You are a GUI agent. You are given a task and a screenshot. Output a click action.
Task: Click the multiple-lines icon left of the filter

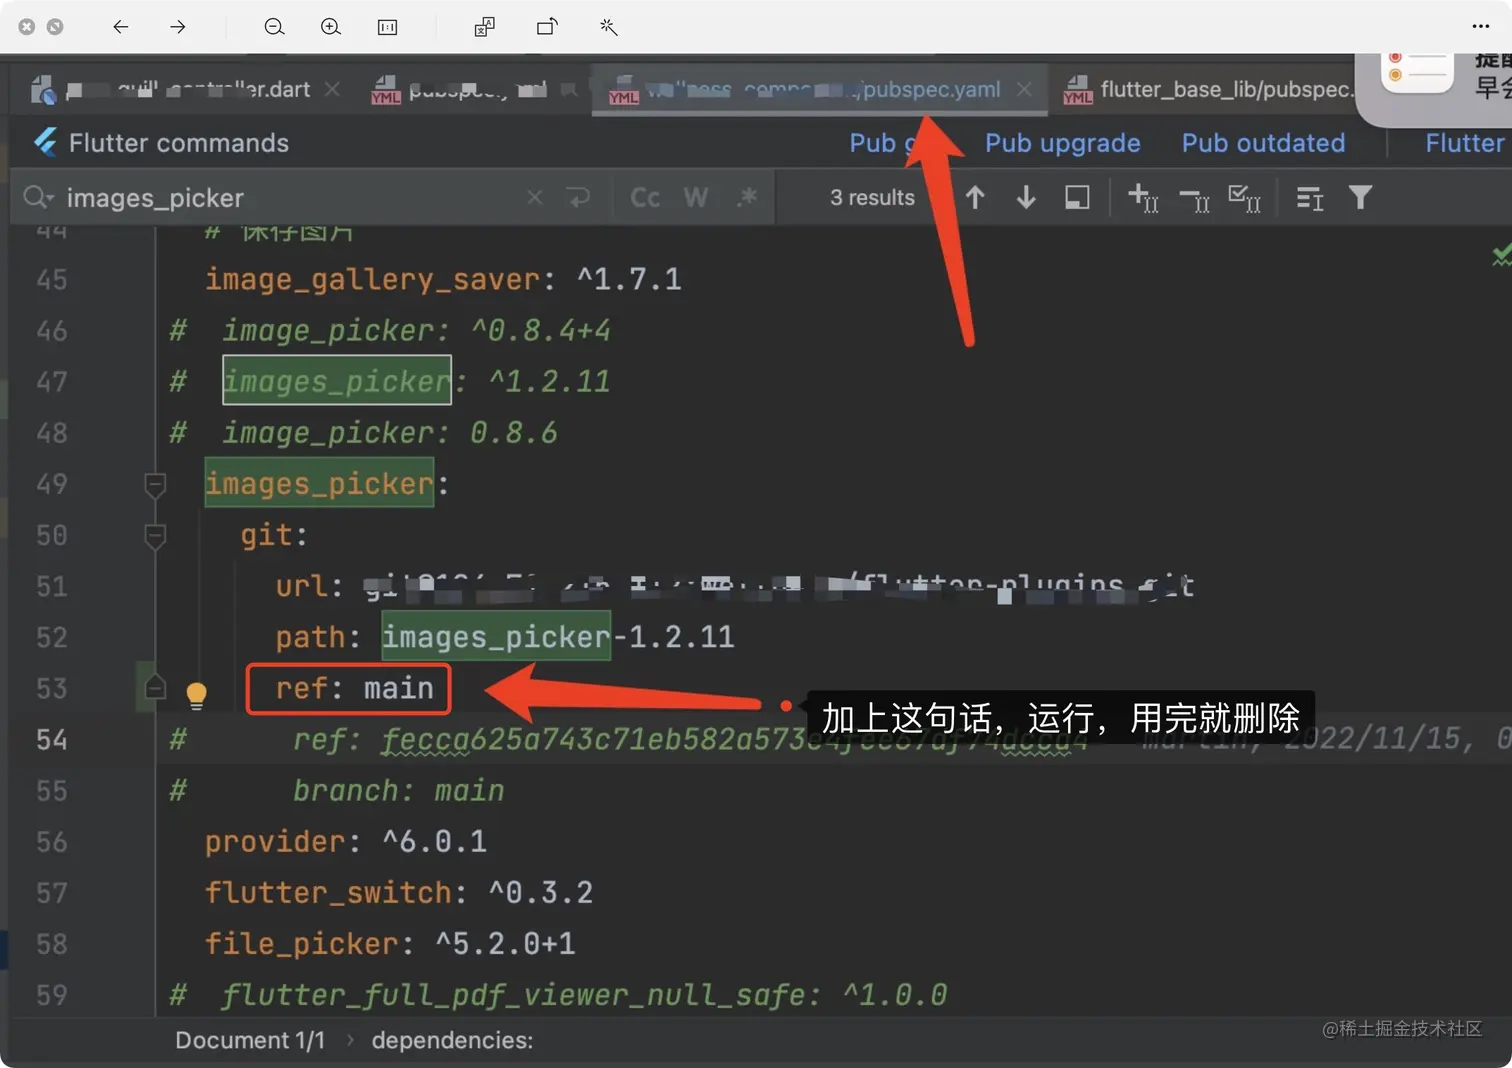click(1310, 197)
